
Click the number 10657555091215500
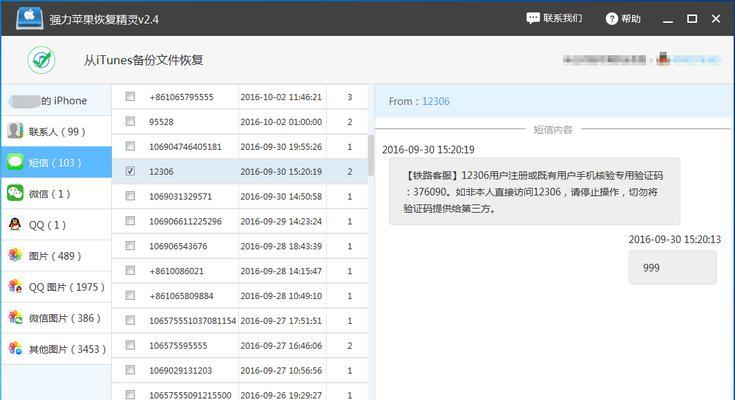click(x=190, y=395)
